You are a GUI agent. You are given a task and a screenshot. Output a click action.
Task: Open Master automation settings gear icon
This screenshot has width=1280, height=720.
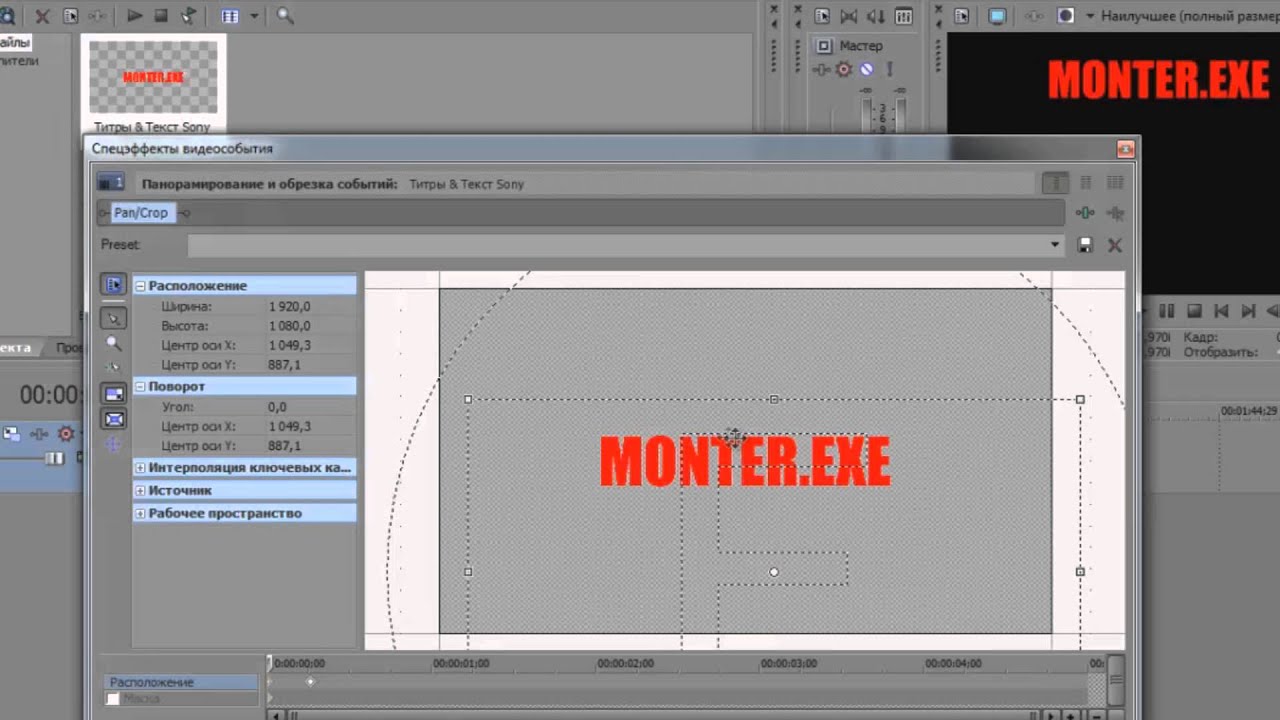tap(844, 69)
